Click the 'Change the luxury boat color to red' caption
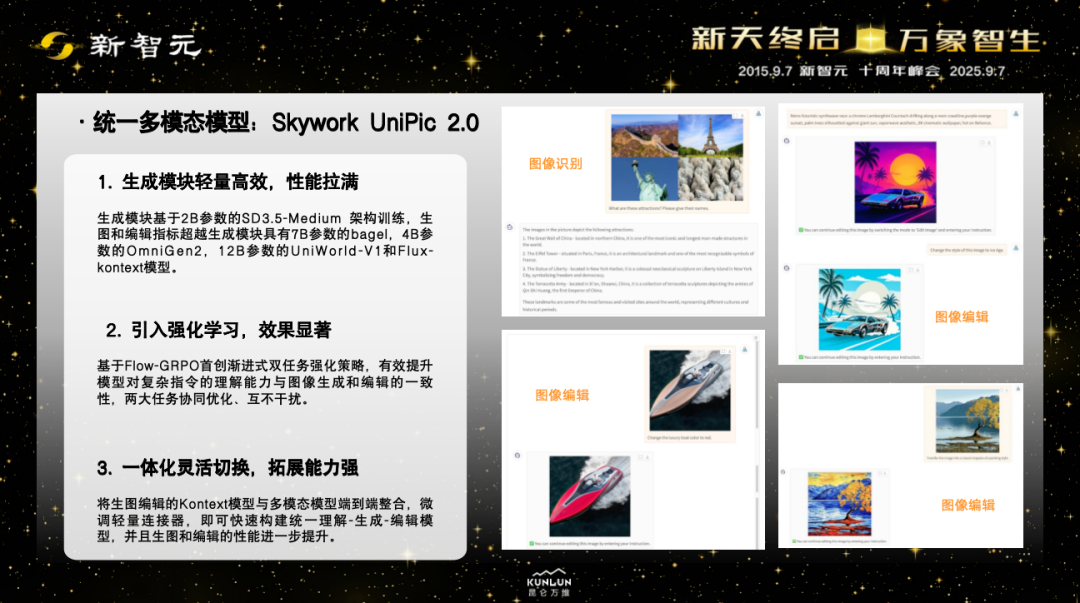The image size is (1080, 603). point(680,438)
